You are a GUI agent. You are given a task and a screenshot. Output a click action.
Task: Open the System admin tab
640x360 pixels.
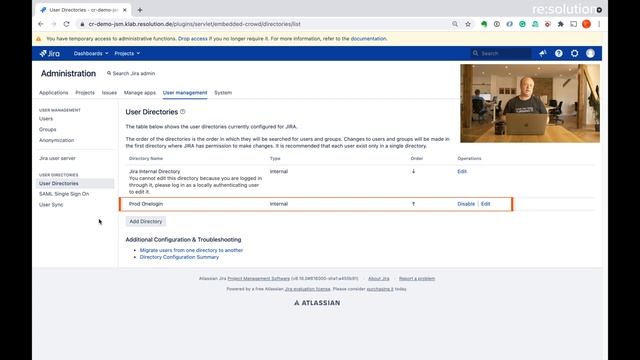tap(223, 93)
